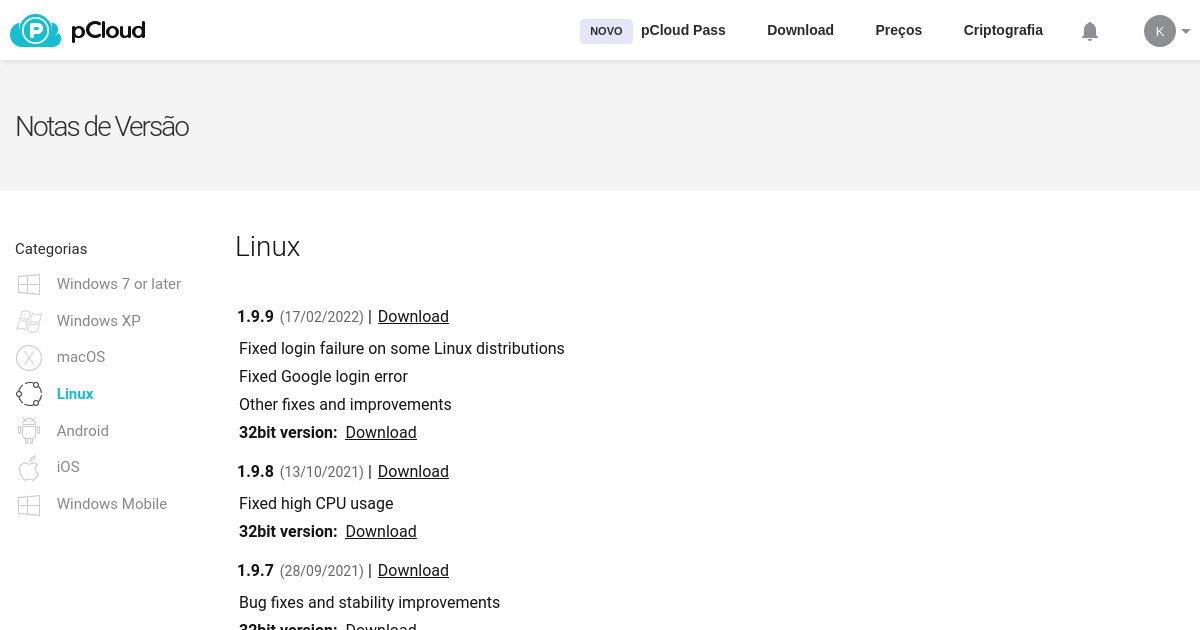Select the Linux category label
The image size is (1200, 630).
pyautogui.click(x=75, y=394)
